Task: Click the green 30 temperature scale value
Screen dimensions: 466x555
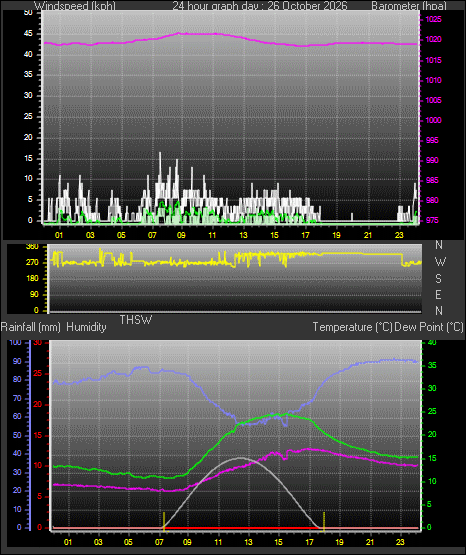Action: 432,388
